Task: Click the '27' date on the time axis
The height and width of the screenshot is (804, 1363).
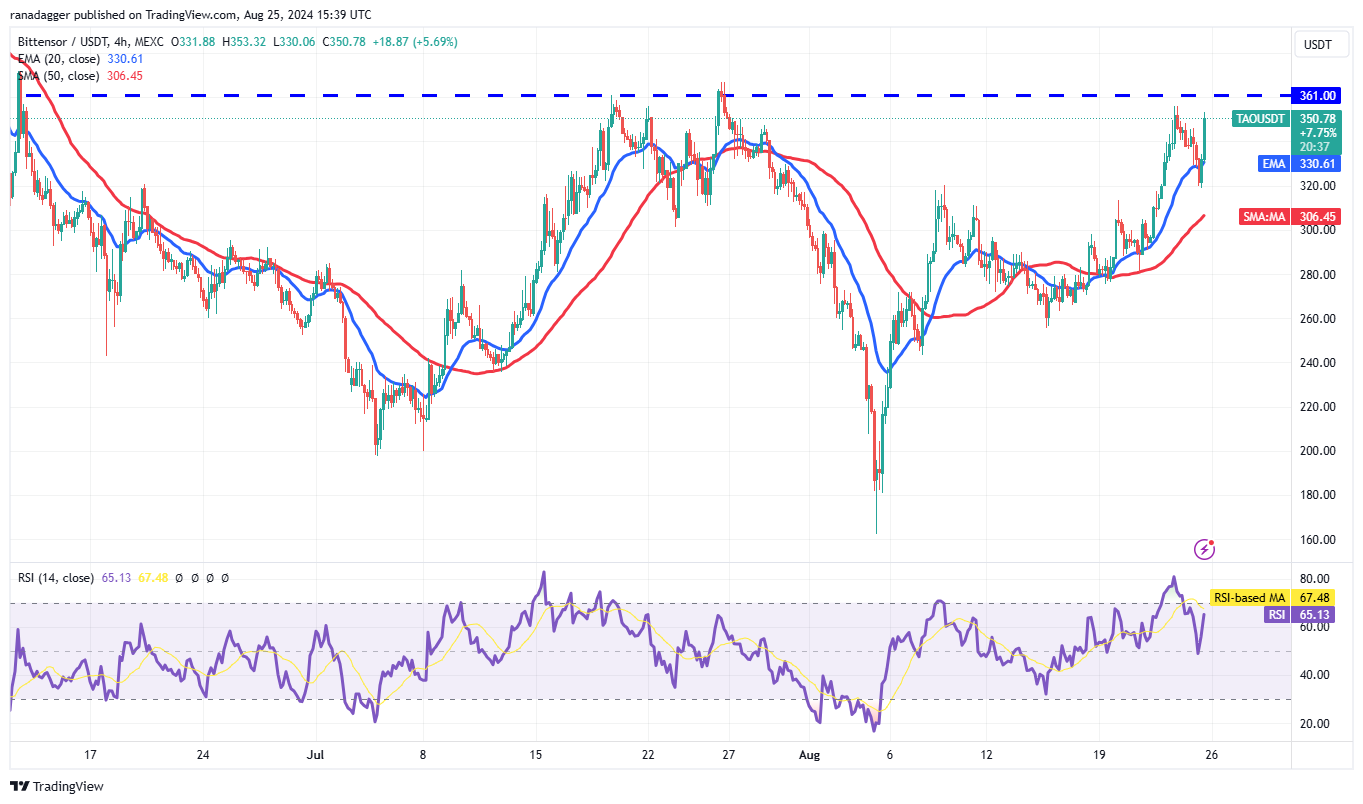Action: [729, 754]
